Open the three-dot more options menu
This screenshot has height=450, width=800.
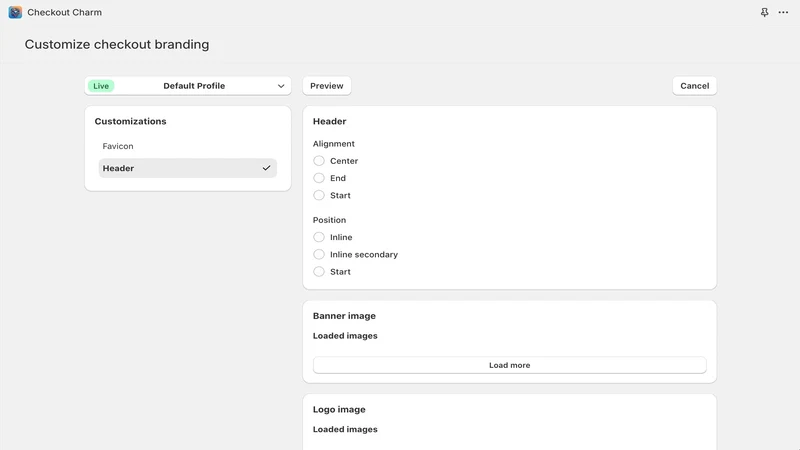click(783, 12)
